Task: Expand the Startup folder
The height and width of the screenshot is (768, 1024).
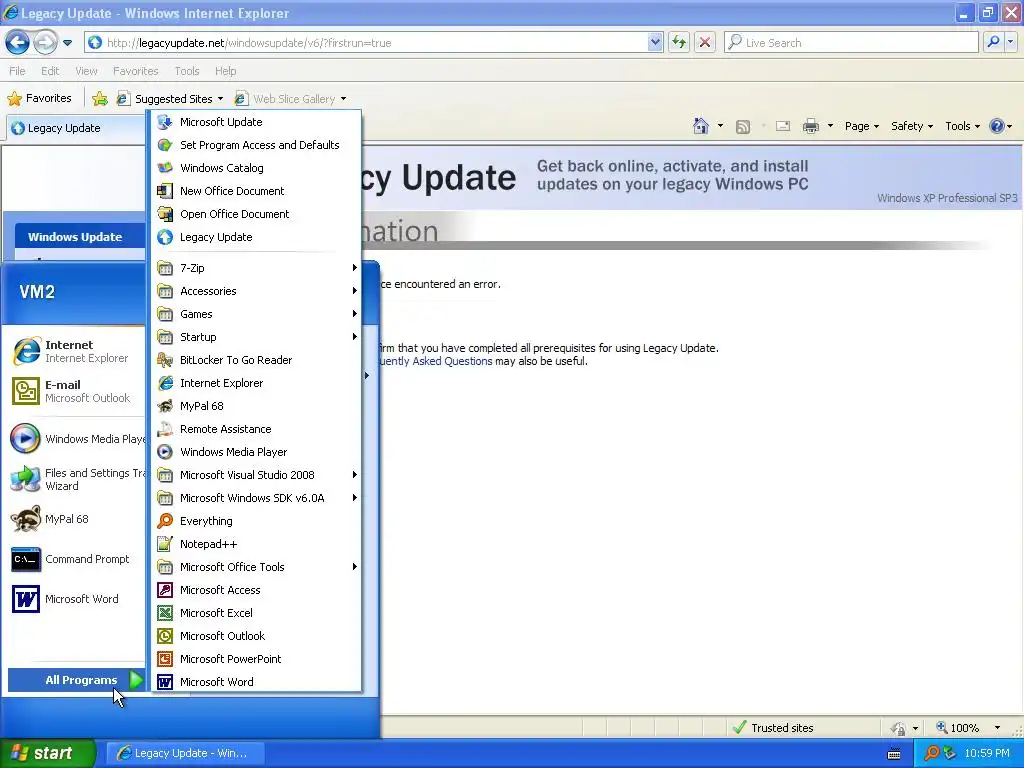Action: click(x=256, y=337)
